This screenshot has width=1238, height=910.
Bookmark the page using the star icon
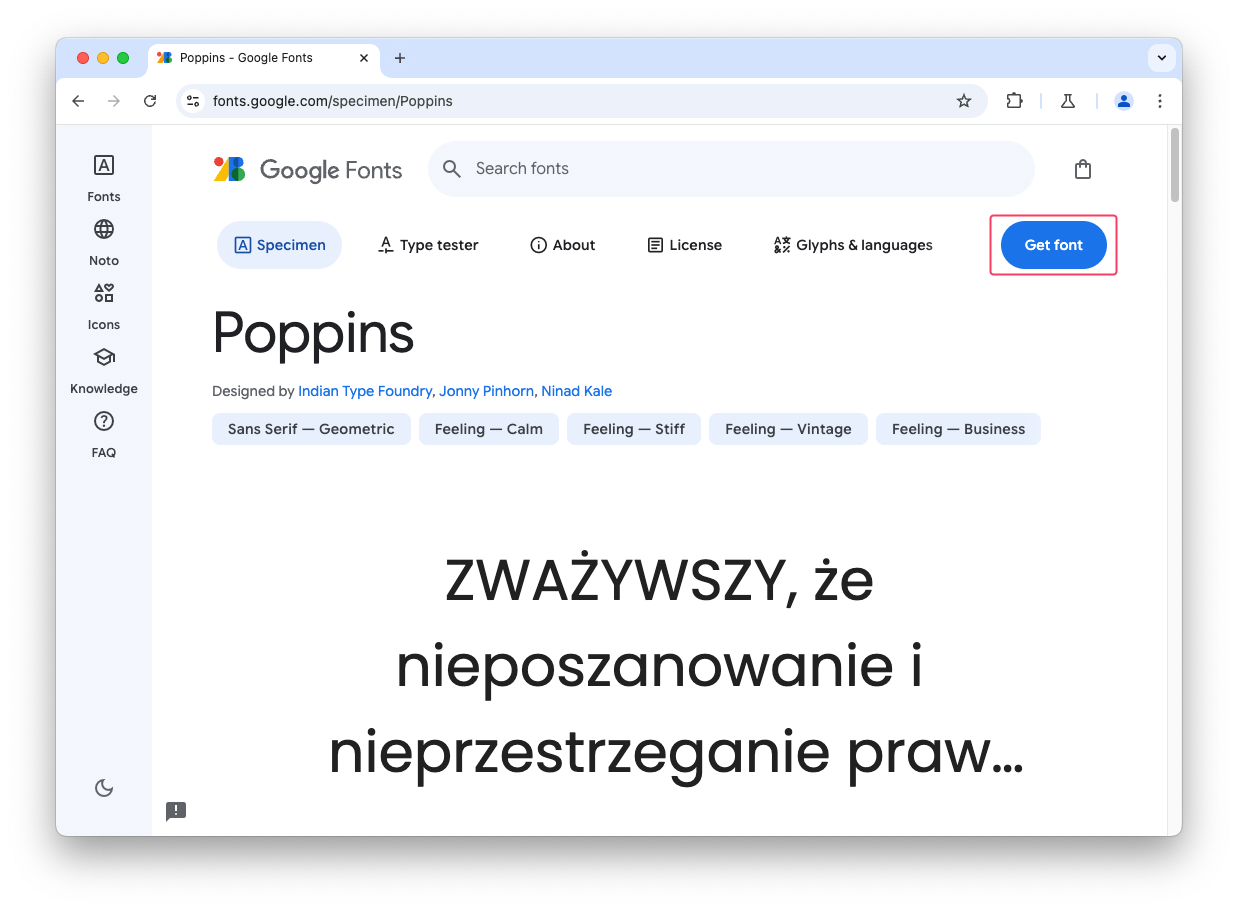coord(963,101)
